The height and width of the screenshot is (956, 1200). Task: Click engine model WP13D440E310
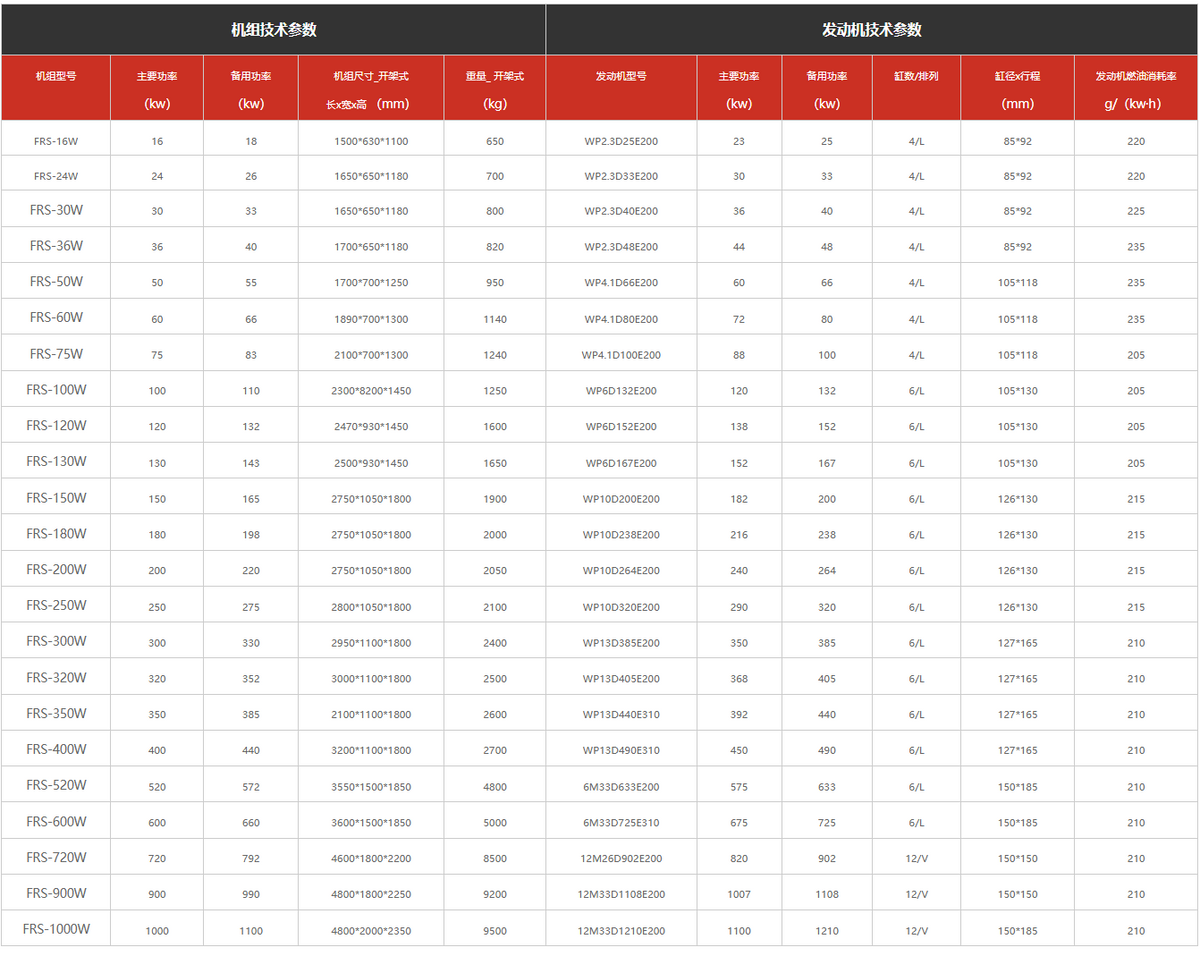tap(621, 715)
